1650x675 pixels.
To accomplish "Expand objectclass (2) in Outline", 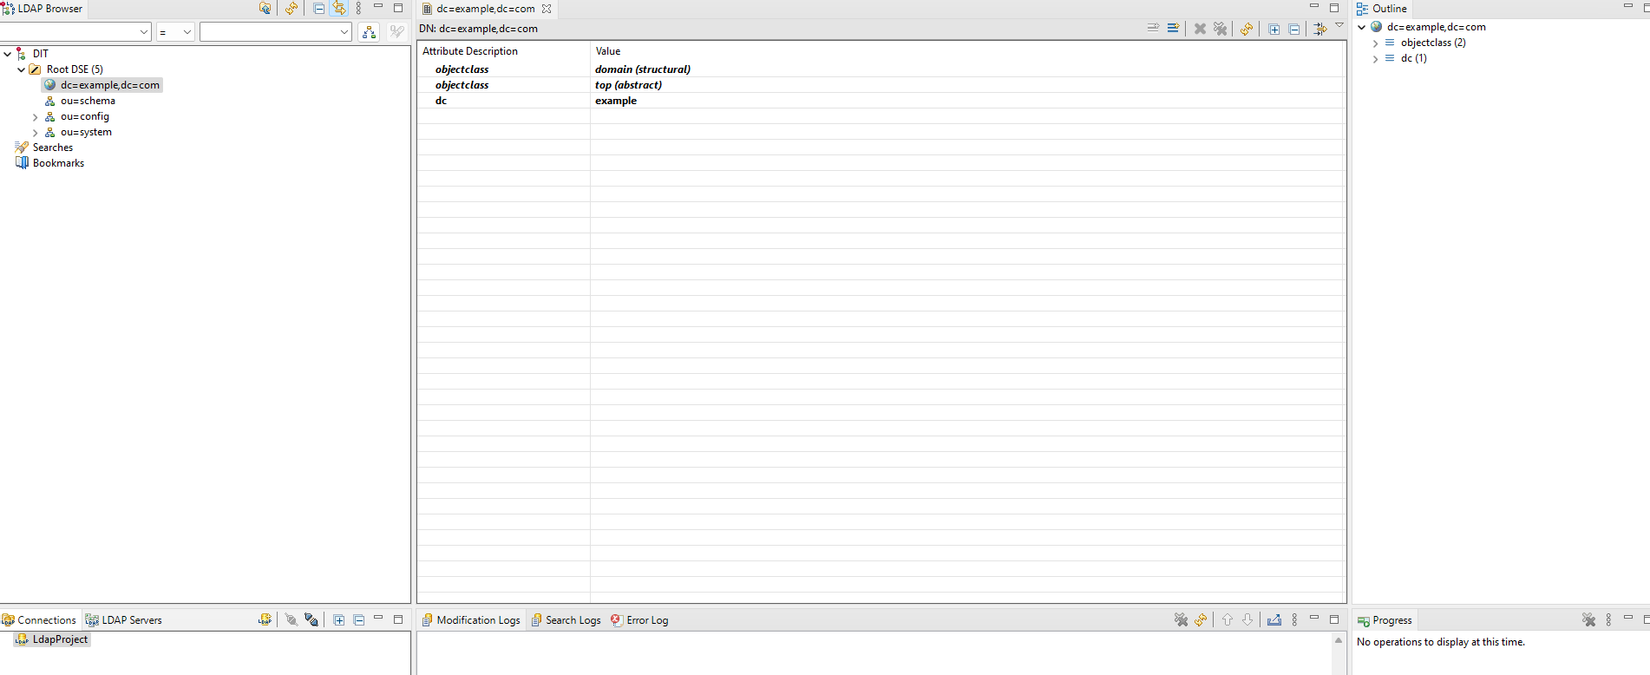I will click(x=1375, y=43).
